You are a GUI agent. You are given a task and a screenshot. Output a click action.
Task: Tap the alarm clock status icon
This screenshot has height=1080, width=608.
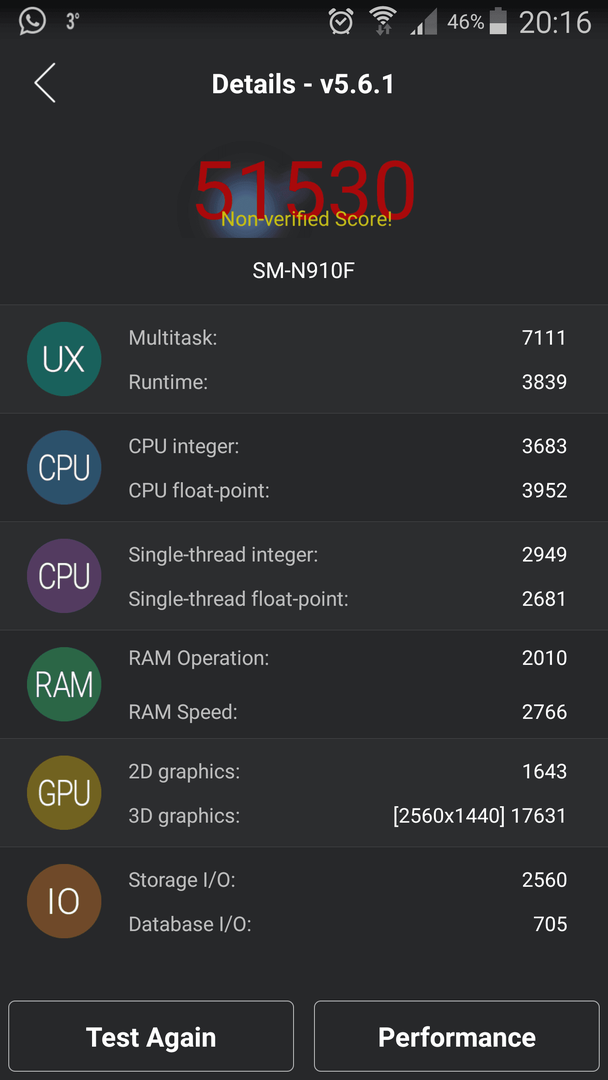click(x=341, y=21)
